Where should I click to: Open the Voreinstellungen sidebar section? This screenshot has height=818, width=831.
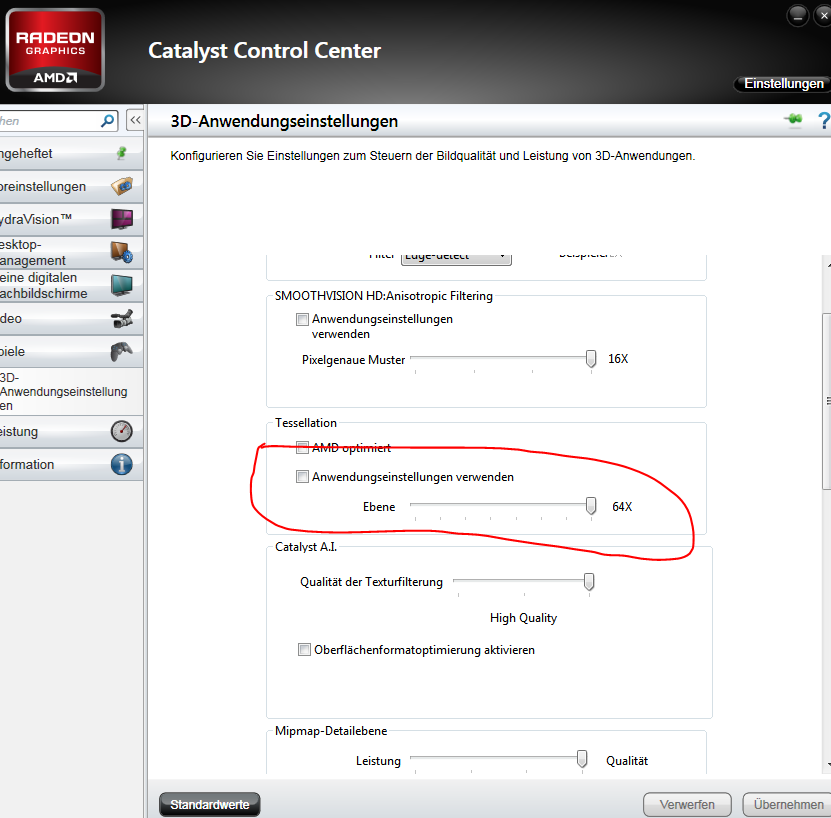click(71, 187)
